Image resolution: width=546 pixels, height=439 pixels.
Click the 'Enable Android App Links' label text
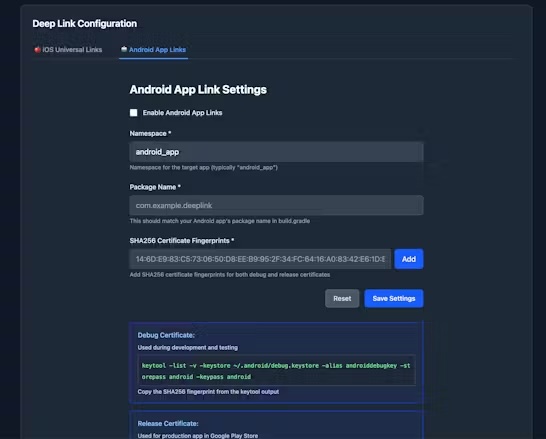click(182, 113)
